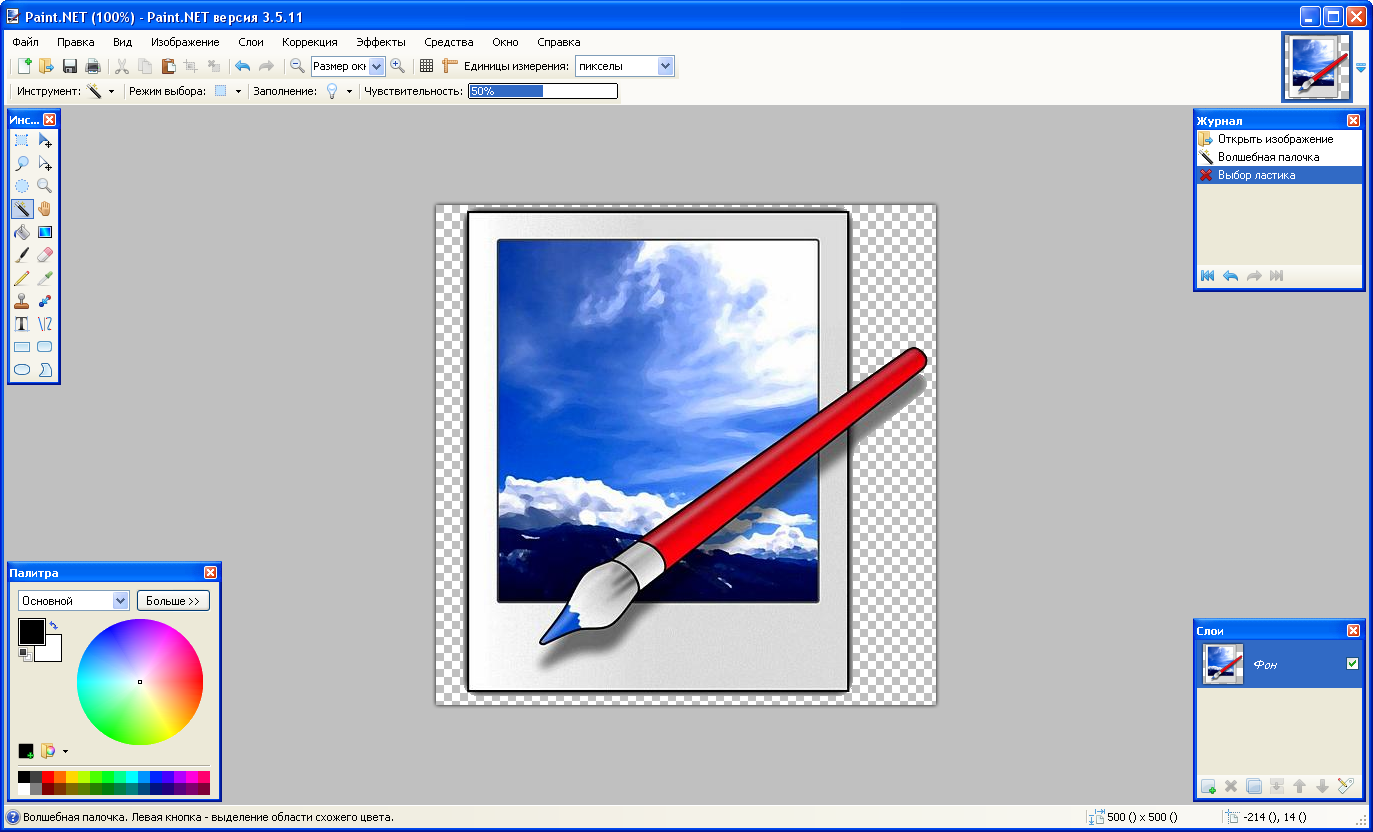1373x832 pixels.
Task: Activate the Color Picker tool
Action: tap(45, 278)
